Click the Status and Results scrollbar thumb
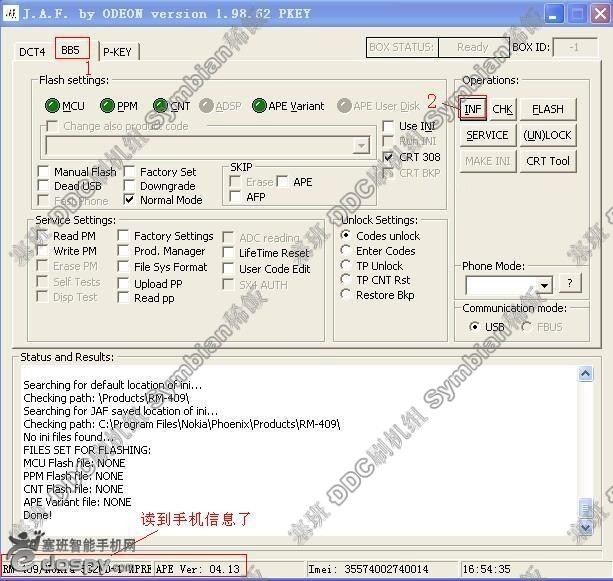The height and width of the screenshot is (581, 613). point(585,509)
